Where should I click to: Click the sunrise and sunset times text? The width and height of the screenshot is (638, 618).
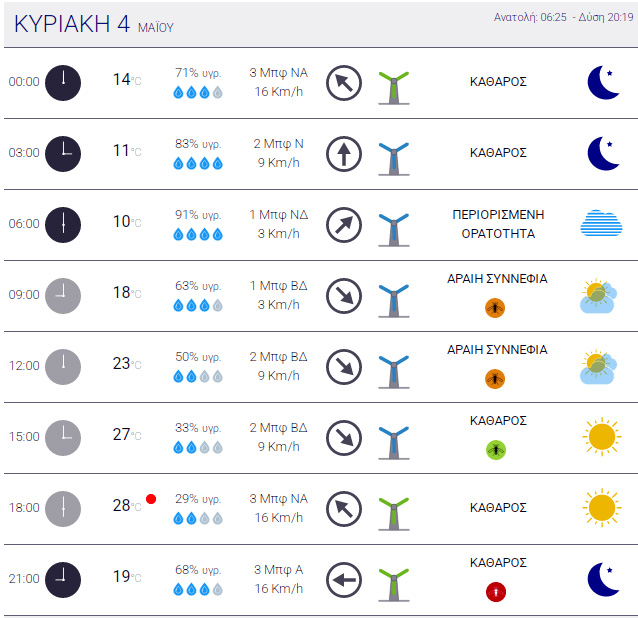coord(564,17)
